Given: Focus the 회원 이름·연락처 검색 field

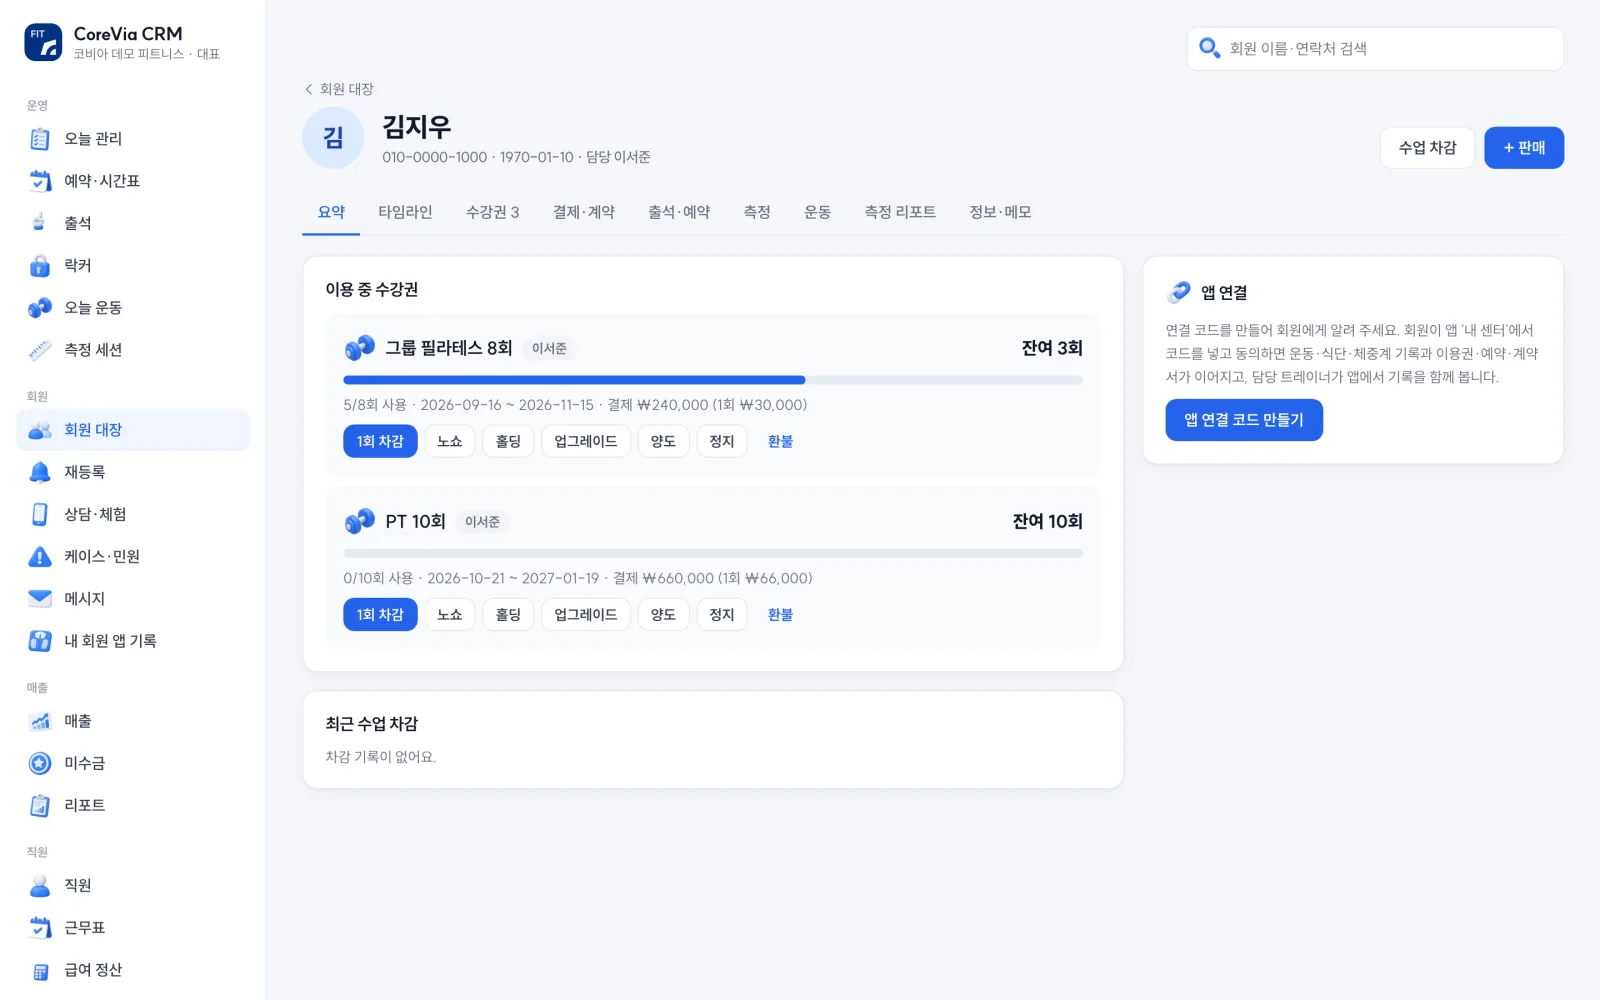Looking at the screenshot, I should (x=1375, y=49).
